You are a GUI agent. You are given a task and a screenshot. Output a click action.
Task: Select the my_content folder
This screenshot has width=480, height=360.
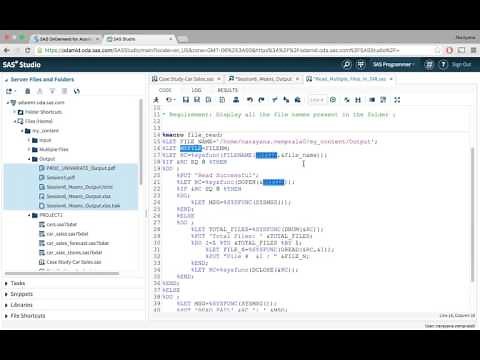coord(46,131)
